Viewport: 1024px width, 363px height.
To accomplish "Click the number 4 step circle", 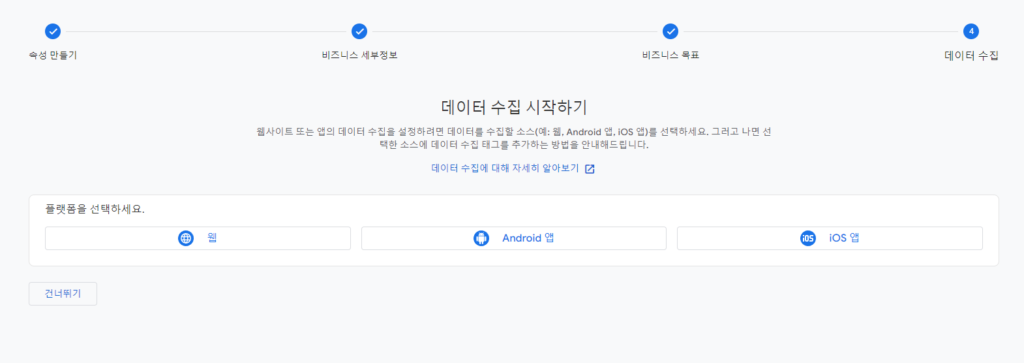I will pos(971,31).
